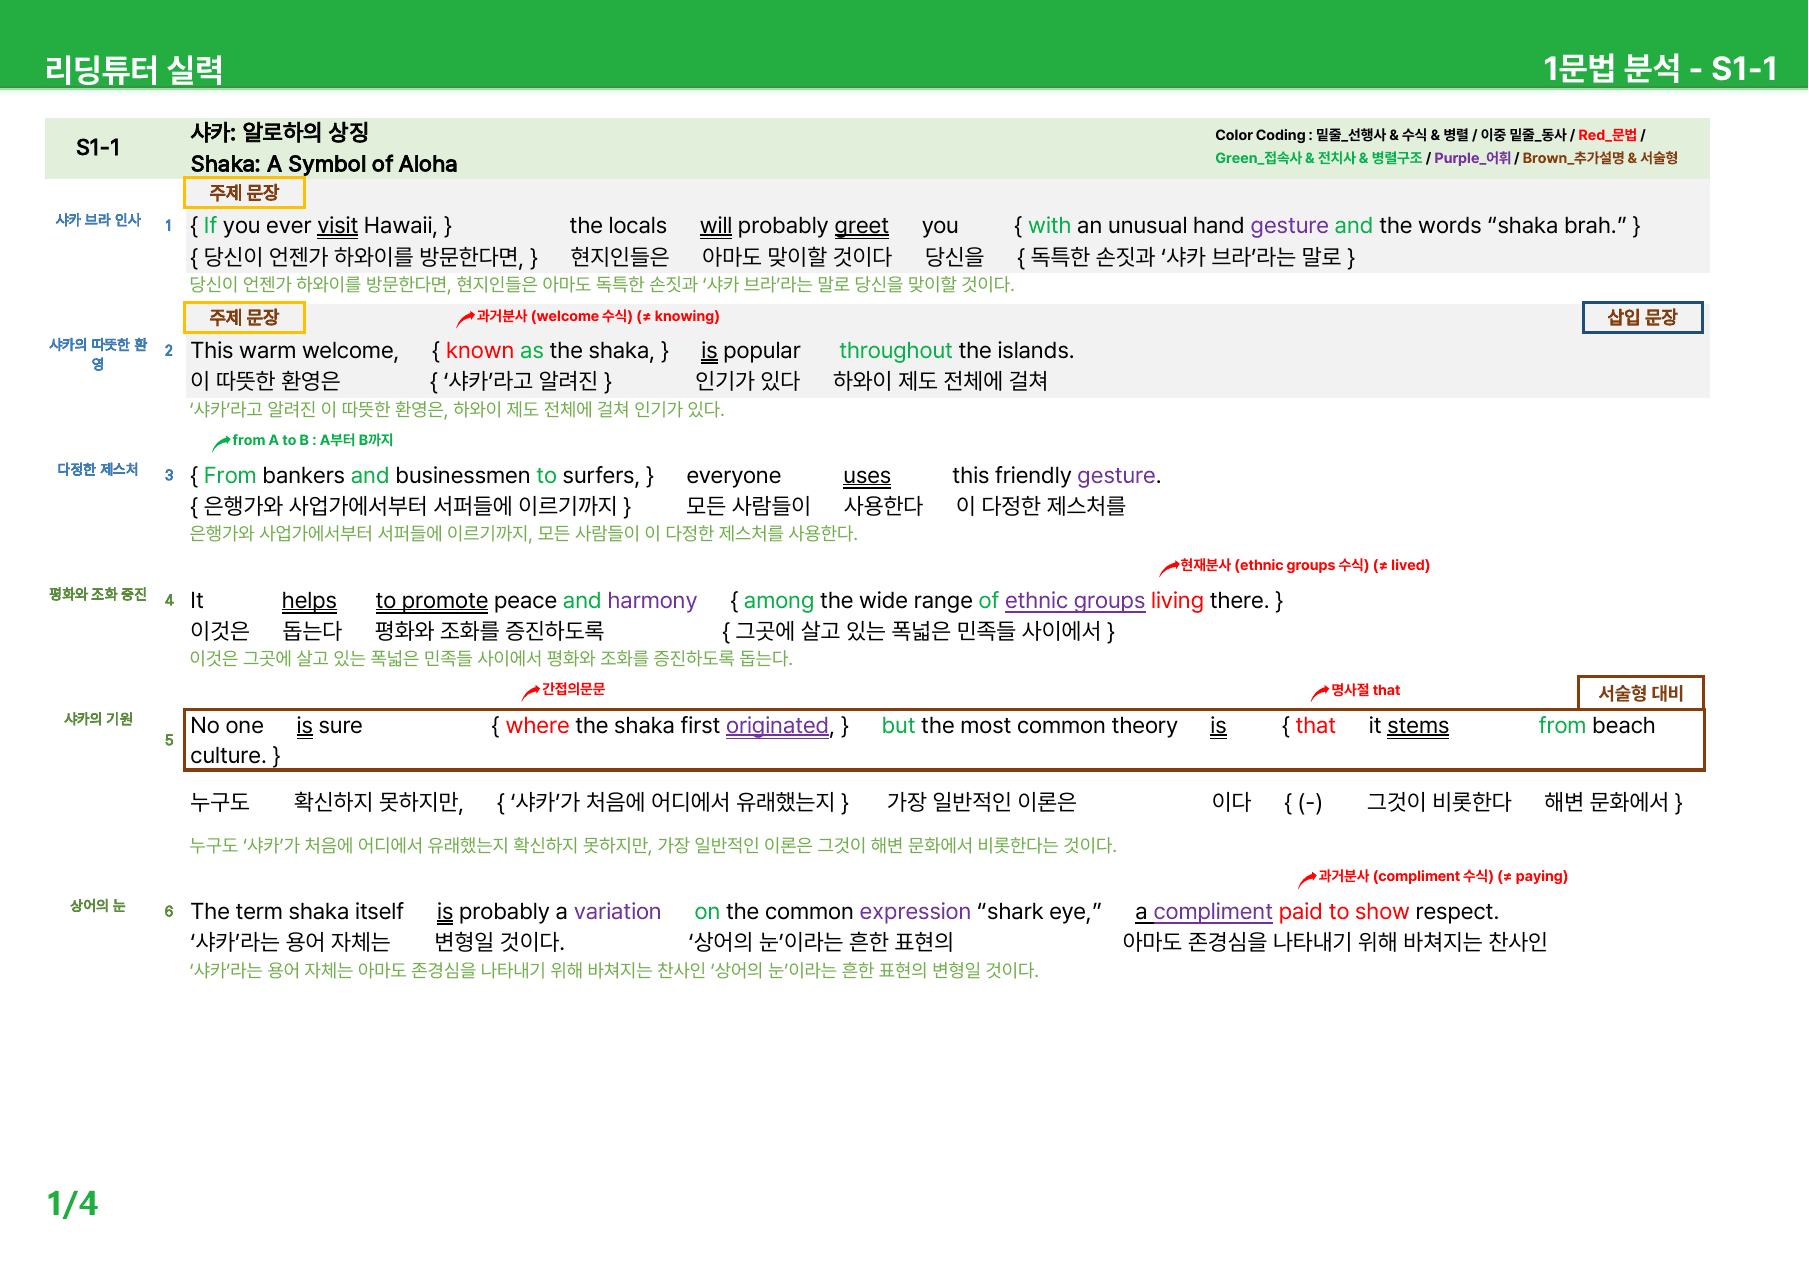Click the "Color Coding" legend label
The height and width of the screenshot is (1278, 1809).
(1260, 135)
